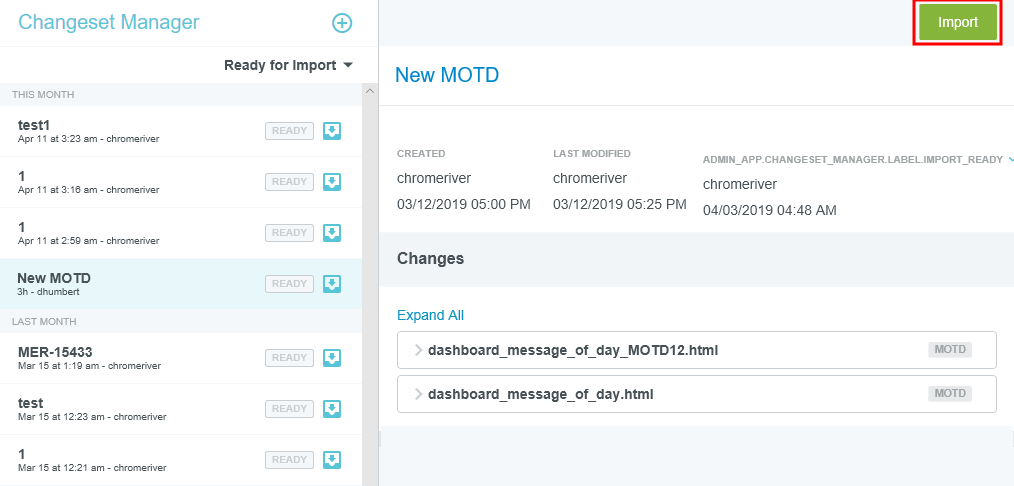Expand the import ready label chevron
The width and height of the screenshot is (1014, 486).
[x=1010, y=159]
